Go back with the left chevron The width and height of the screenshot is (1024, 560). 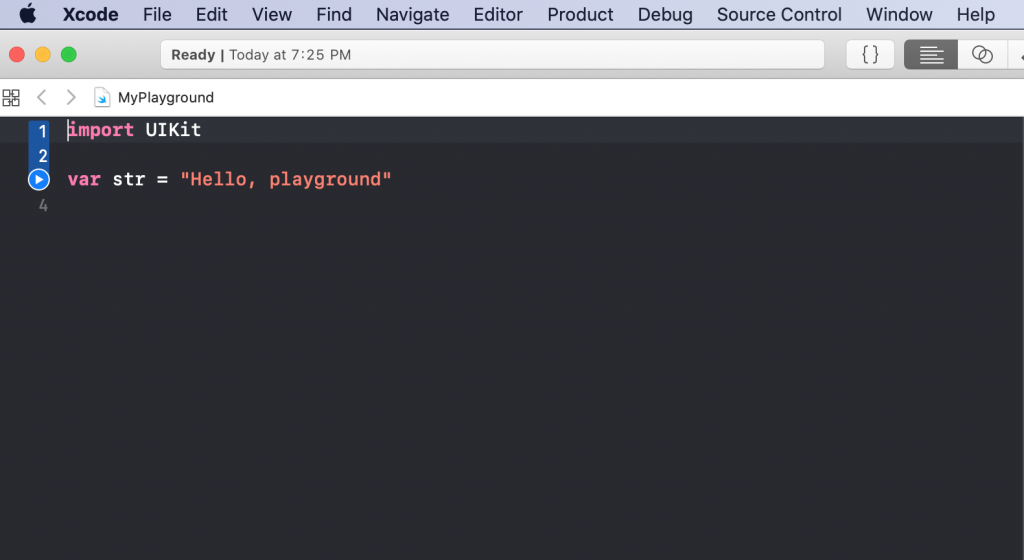(x=42, y=97)
